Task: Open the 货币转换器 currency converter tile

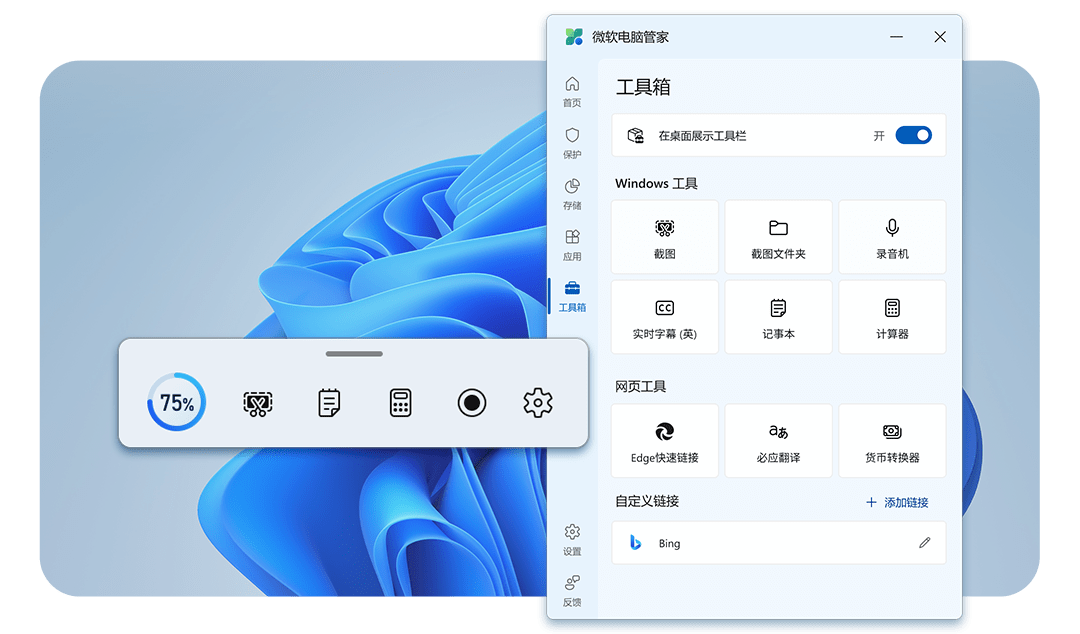Action: (x=892, y=441)
